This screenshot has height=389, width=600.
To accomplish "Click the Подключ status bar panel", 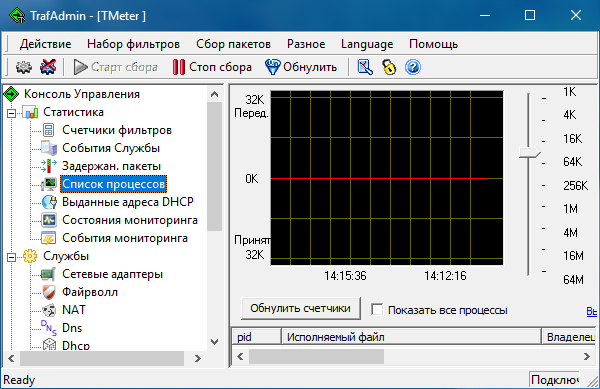I will tap(554, 379).
